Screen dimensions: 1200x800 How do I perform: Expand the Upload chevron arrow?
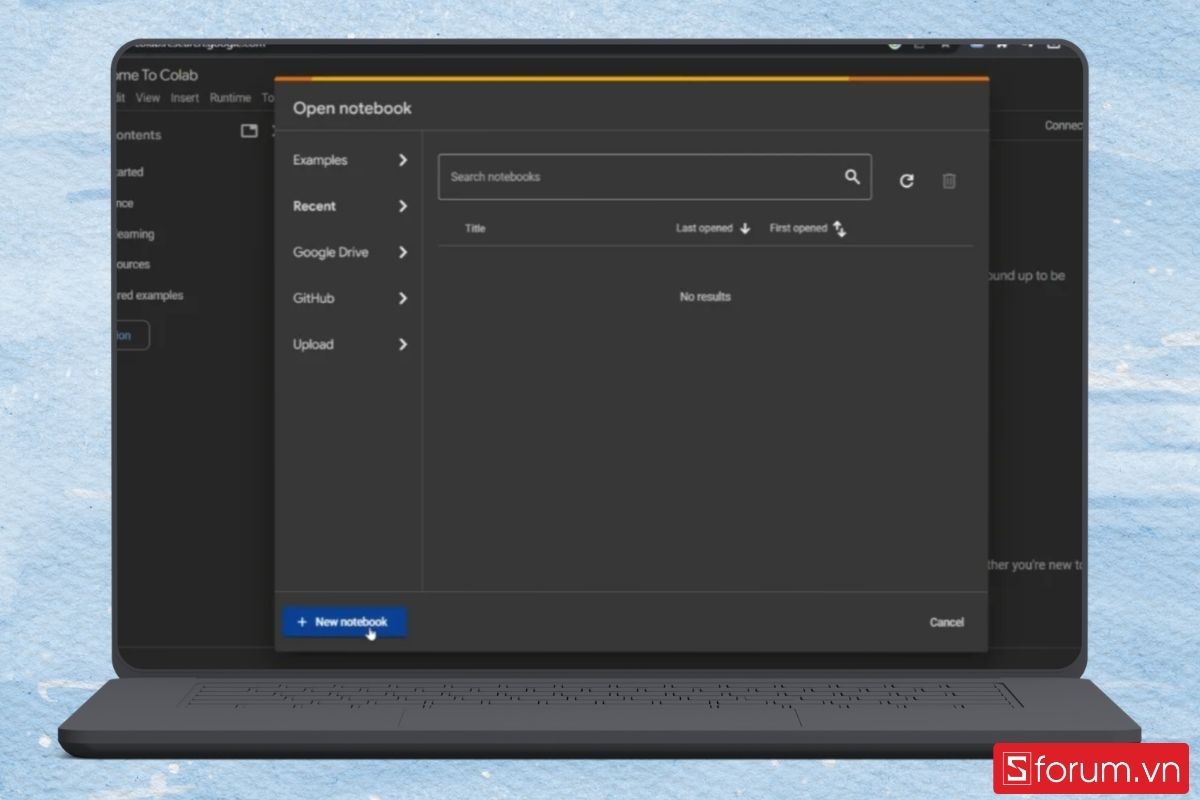(403, 344)
